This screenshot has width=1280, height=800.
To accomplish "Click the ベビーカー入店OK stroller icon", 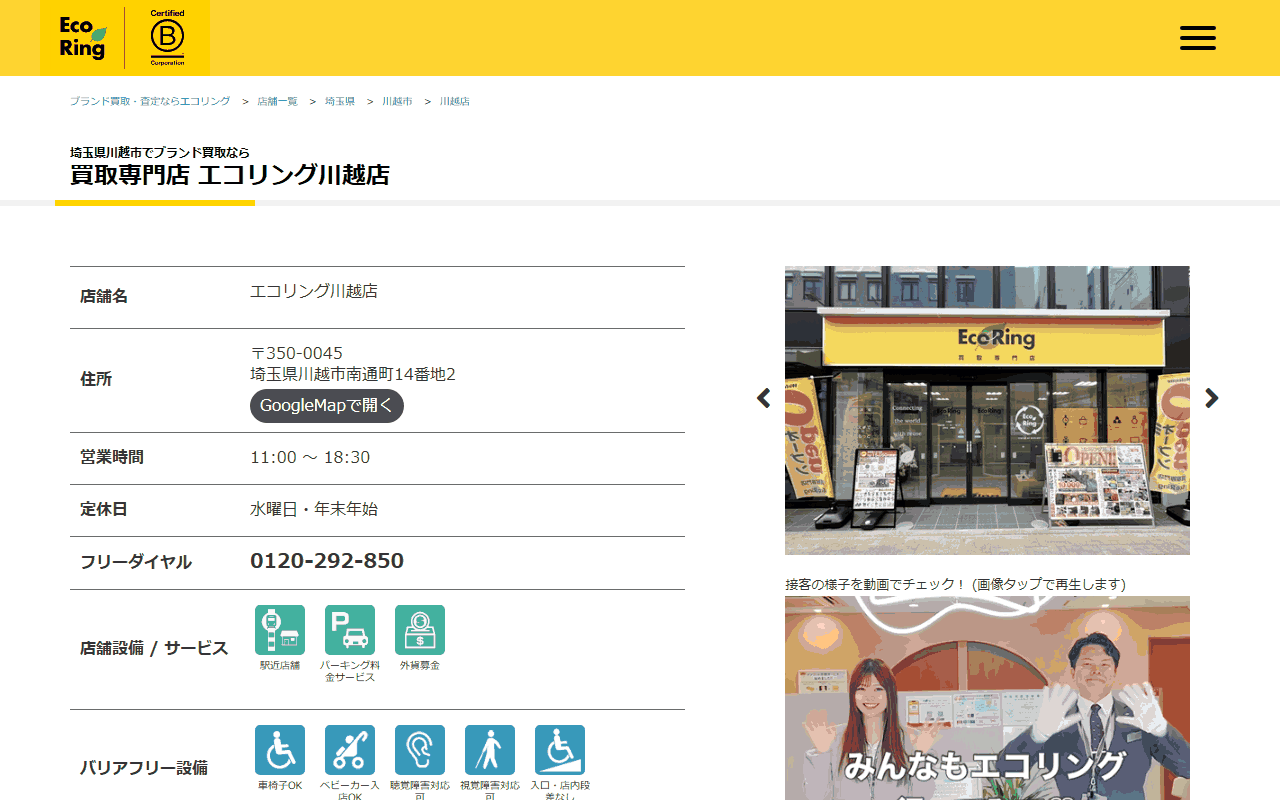I will (x=350, y=750).
